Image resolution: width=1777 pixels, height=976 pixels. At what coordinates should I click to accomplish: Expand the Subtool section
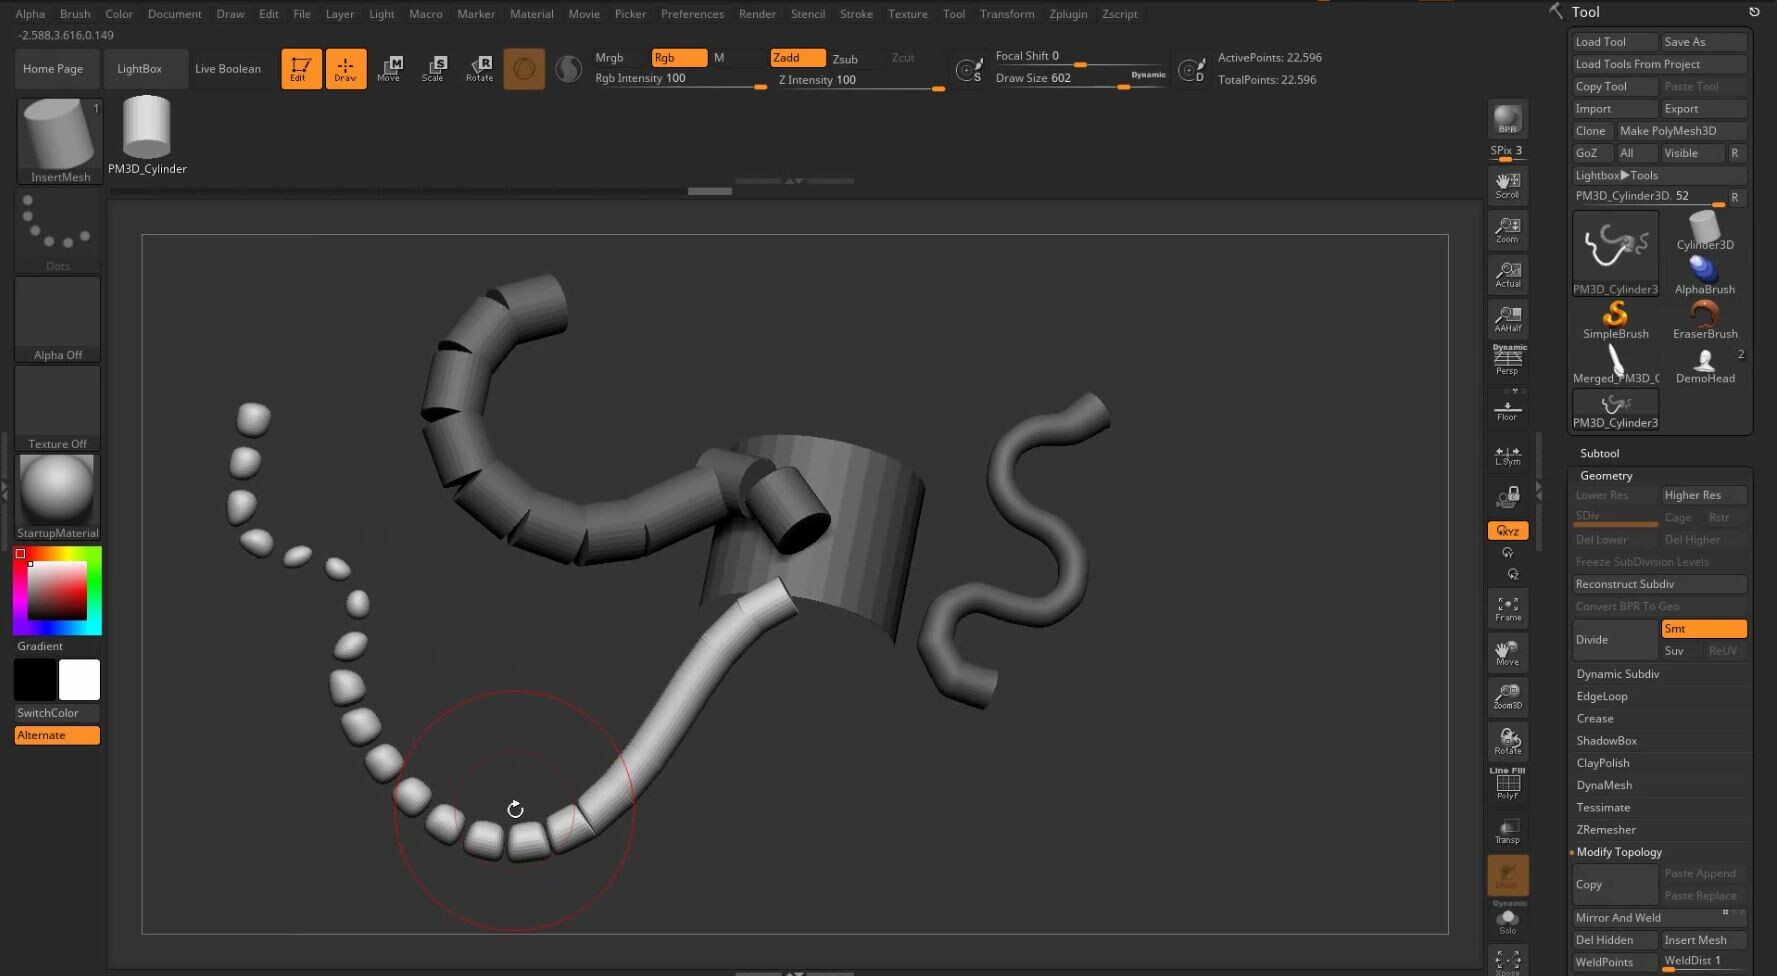pyautogui.click(x=1599, y=453)
